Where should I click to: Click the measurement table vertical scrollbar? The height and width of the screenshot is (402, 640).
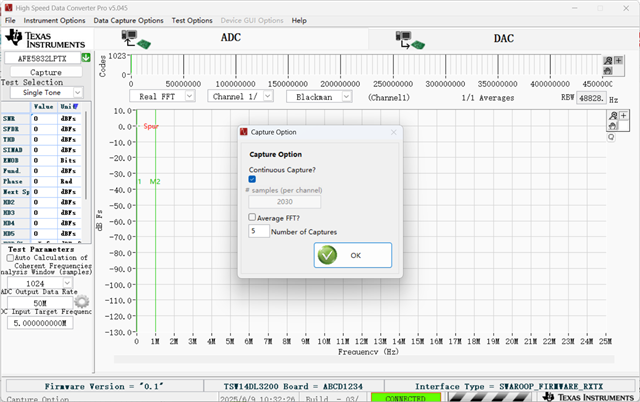86,155
